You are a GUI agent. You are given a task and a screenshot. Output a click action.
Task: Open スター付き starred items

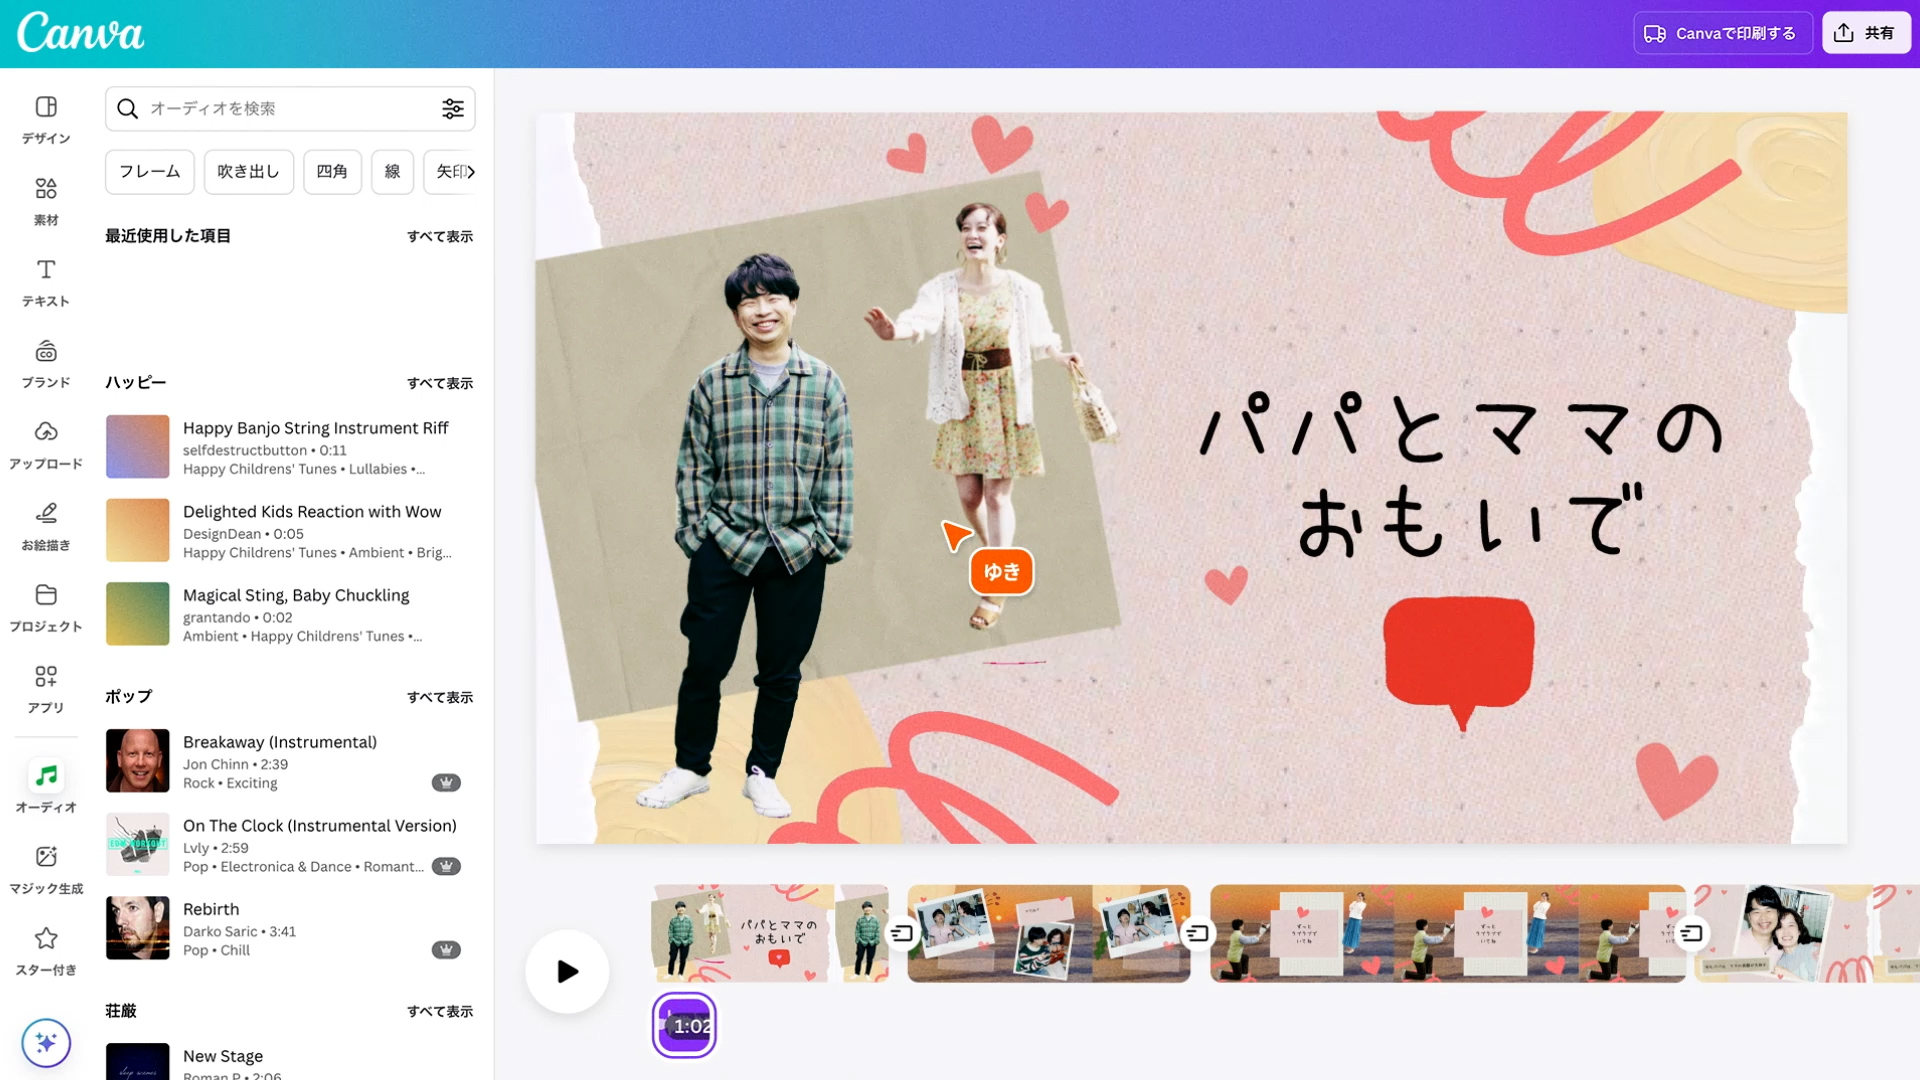point(46,951)
